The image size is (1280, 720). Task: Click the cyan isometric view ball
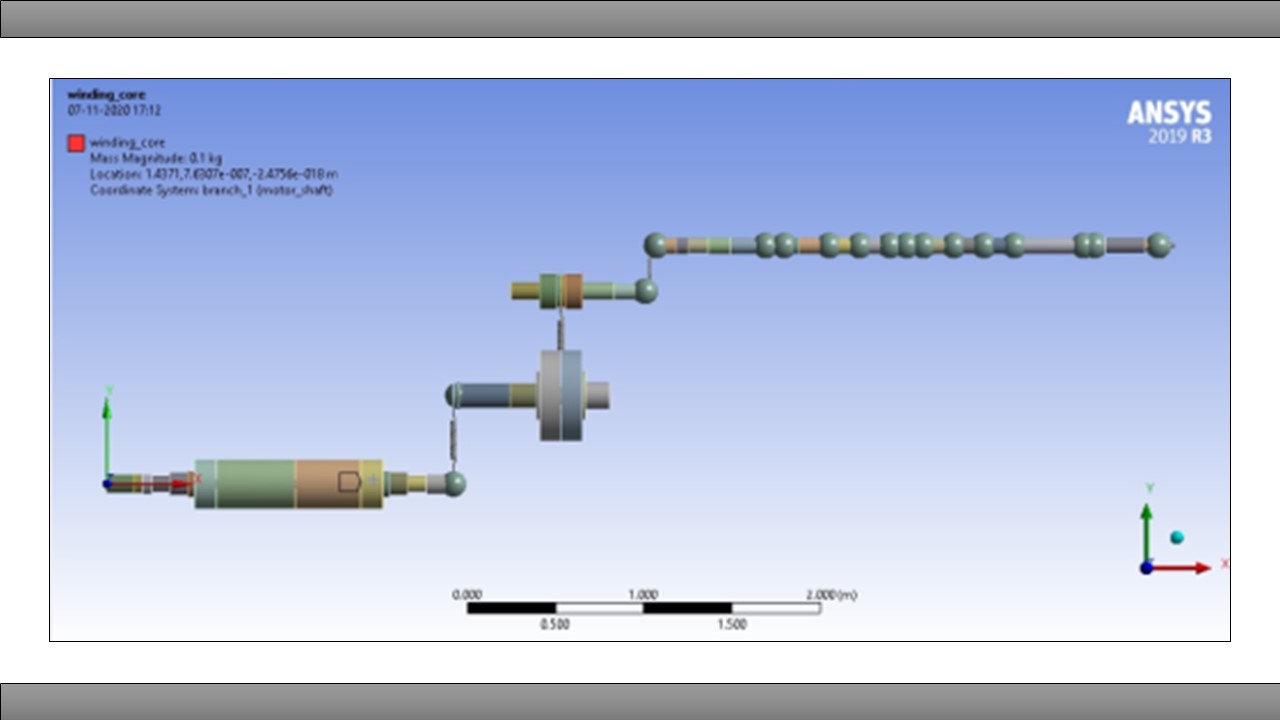click(1177, 538)
